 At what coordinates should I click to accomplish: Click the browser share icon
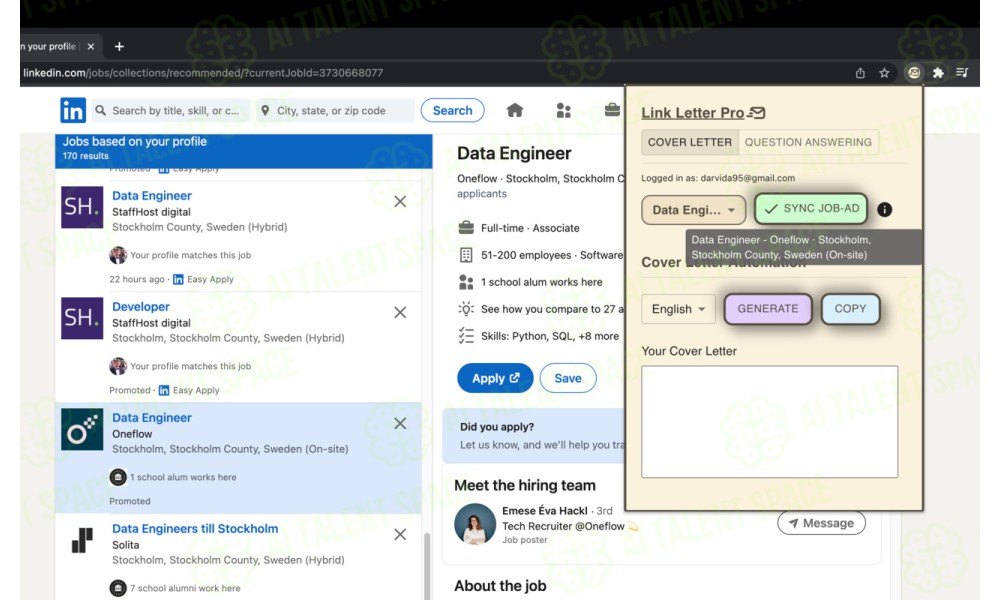[860, 73]
